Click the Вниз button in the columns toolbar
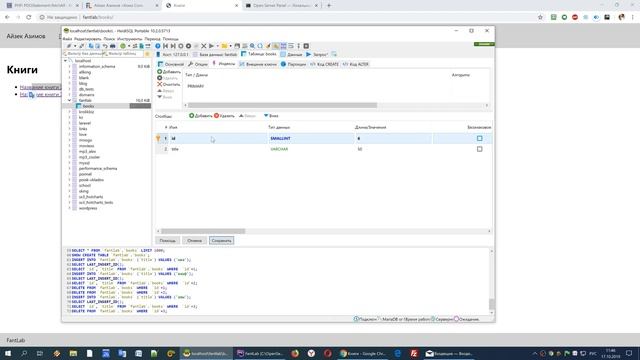Image resolution: width=640 pixels, height=360 pixels. click(271, 116)
